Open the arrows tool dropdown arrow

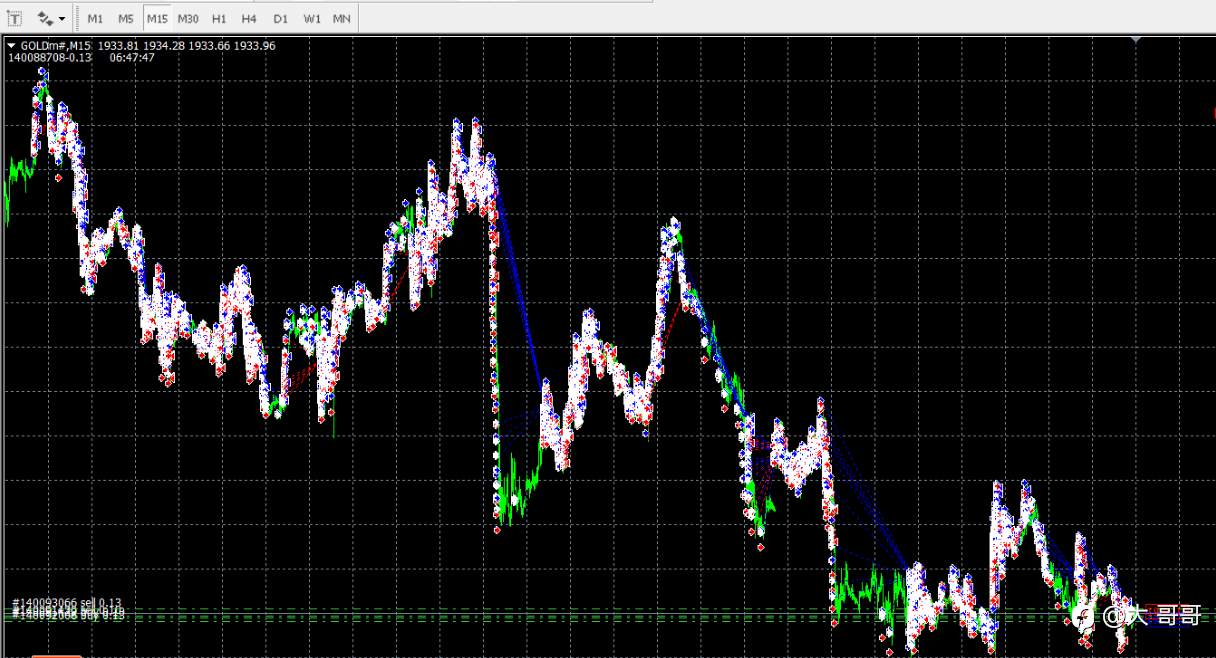[x=62, y=19]
